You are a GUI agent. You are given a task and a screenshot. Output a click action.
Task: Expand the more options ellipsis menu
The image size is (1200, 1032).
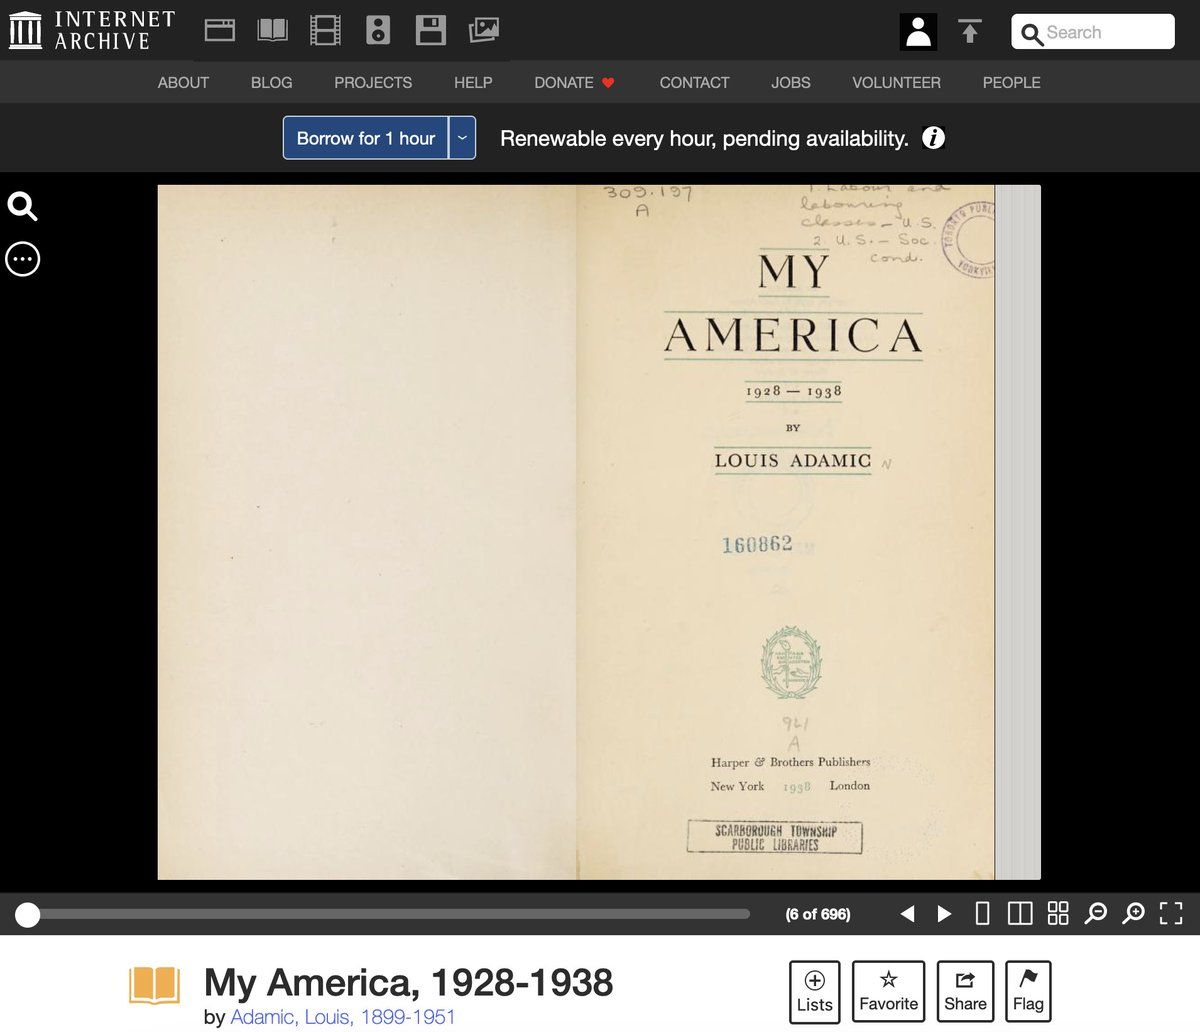pyautogui.click(x=22, y=259)
